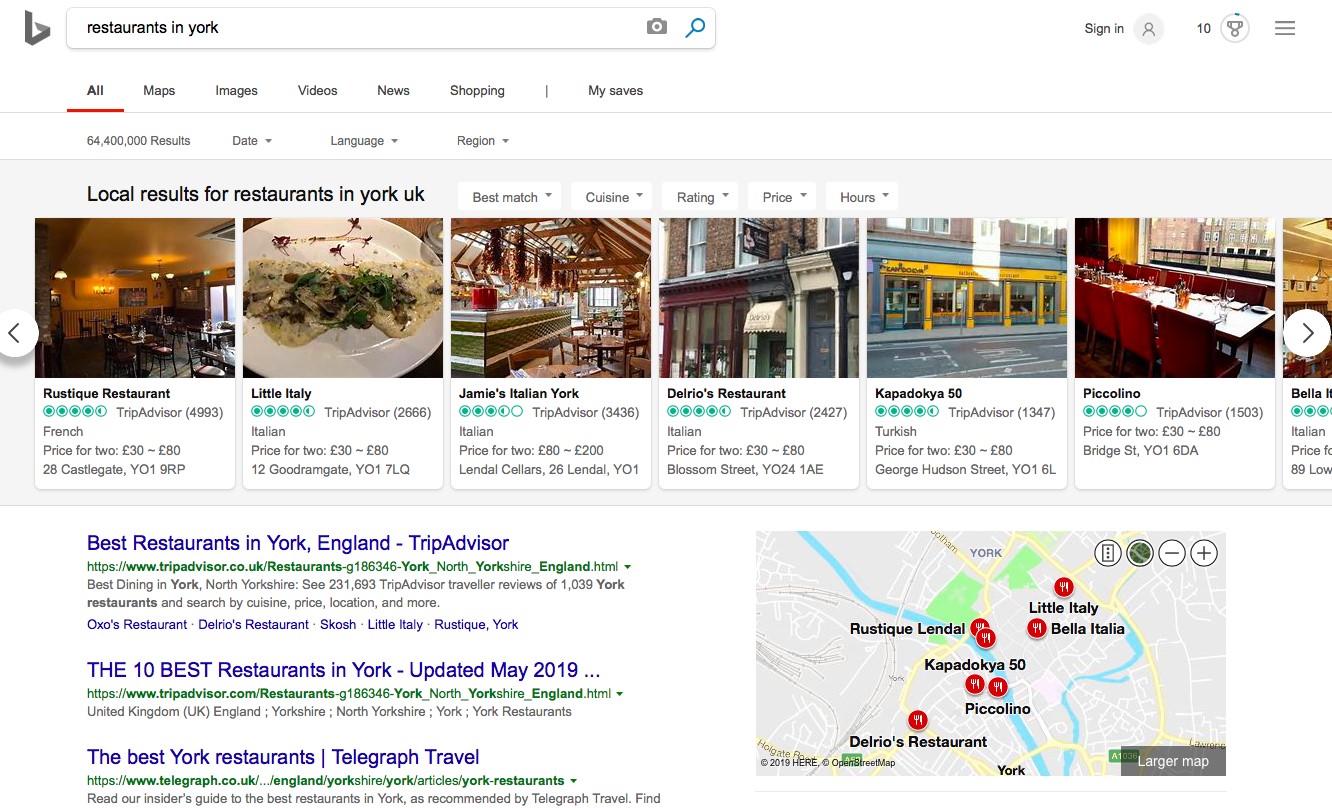
Task: Open My saves
Action: (615, 90)
